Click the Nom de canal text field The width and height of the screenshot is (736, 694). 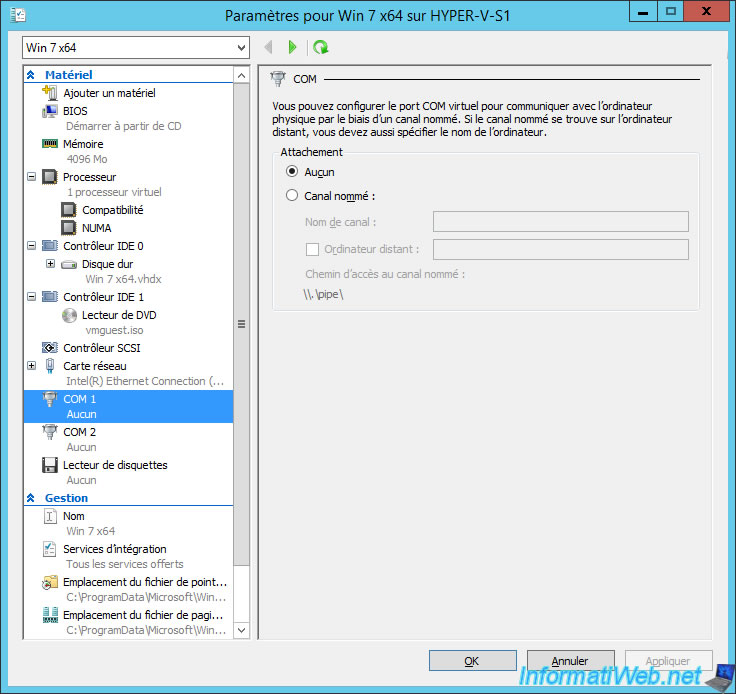pos(560,222)
